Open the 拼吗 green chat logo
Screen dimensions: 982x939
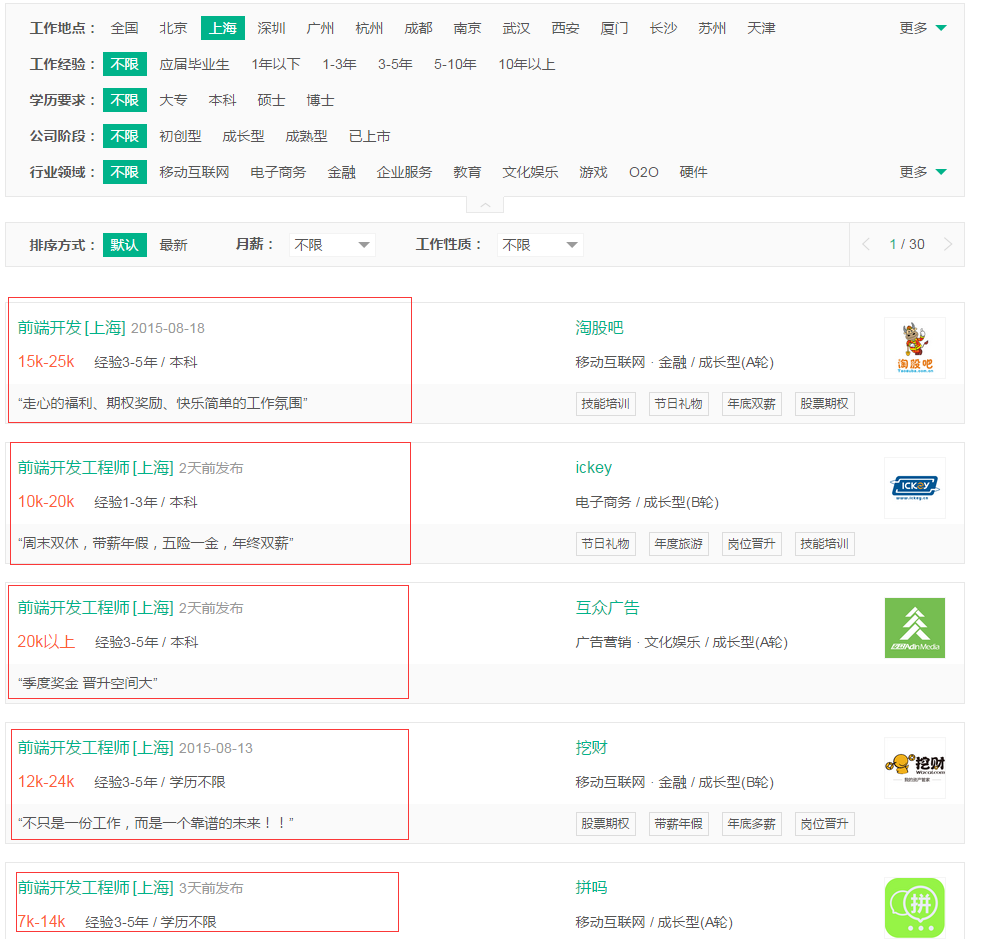click(x=914, y=908)
